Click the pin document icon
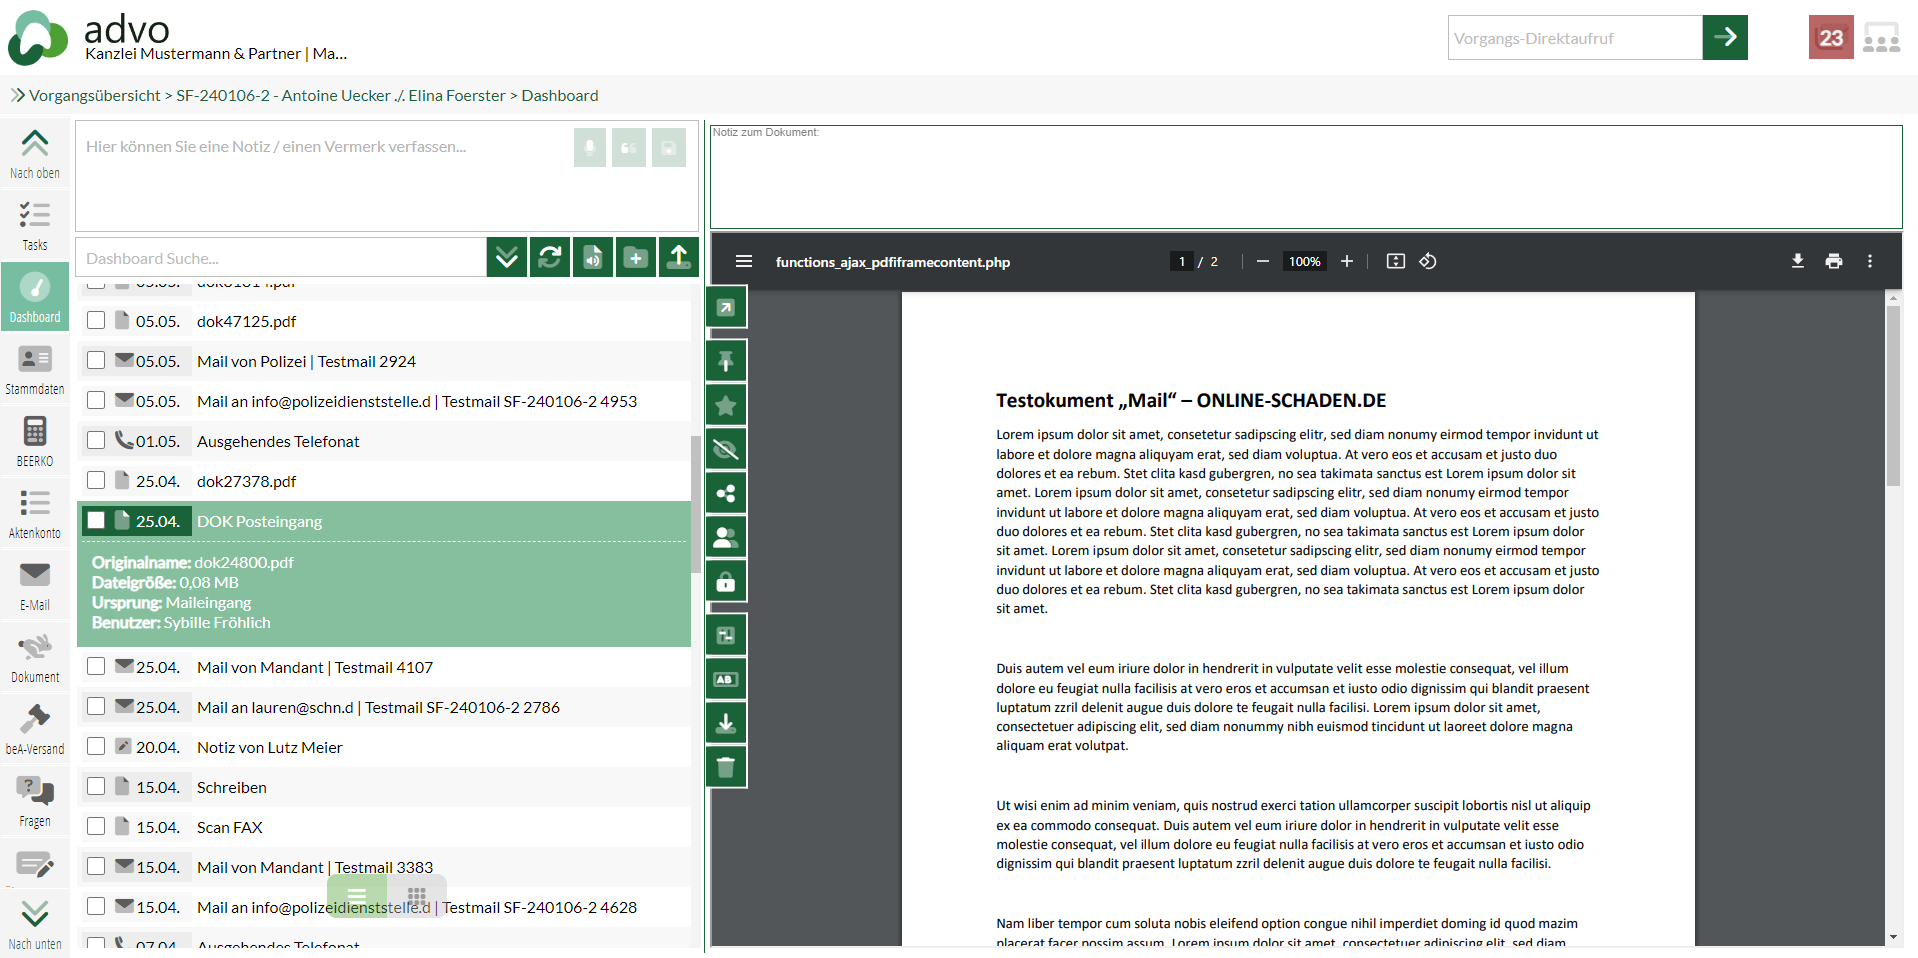Image resolution: width=1918 pixels, height=958 pixels. [726, 361]
